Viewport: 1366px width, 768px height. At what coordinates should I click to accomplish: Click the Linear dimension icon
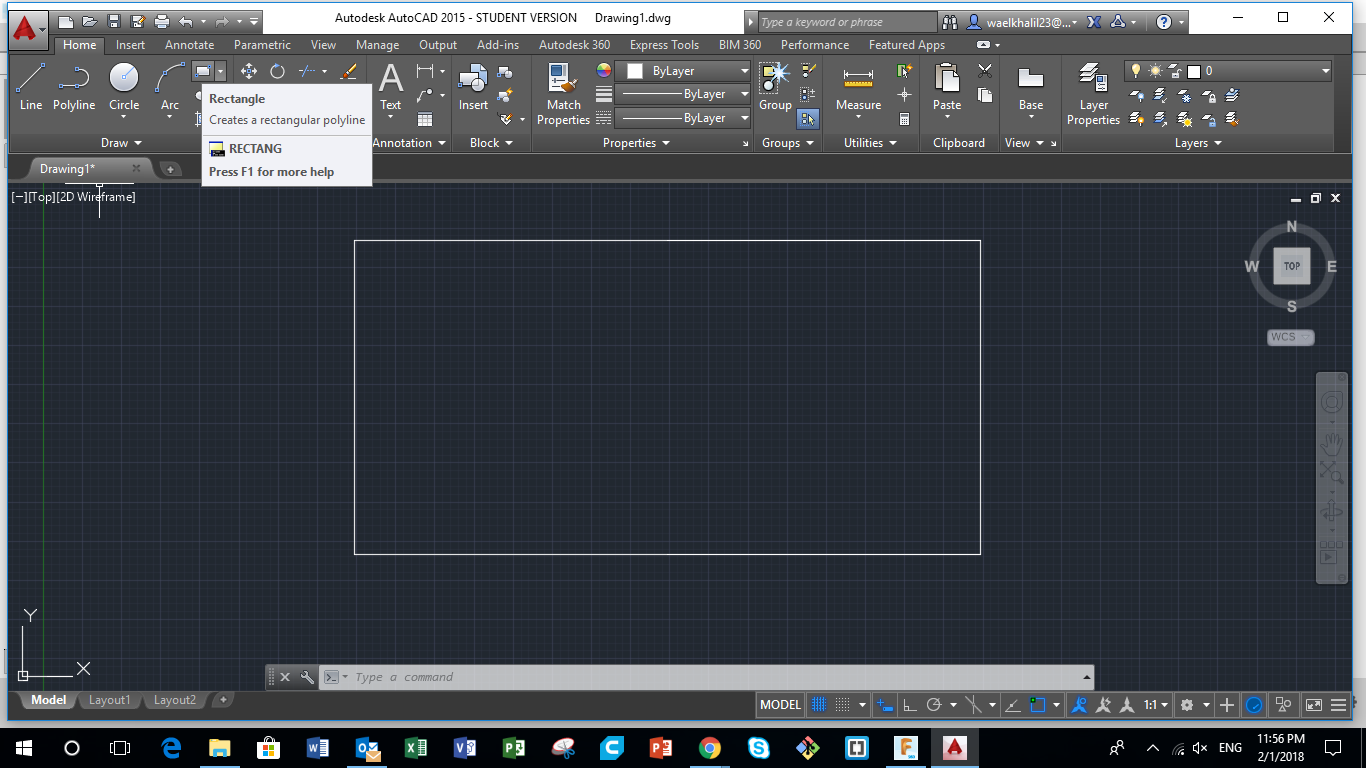click(x=425, y=71)
